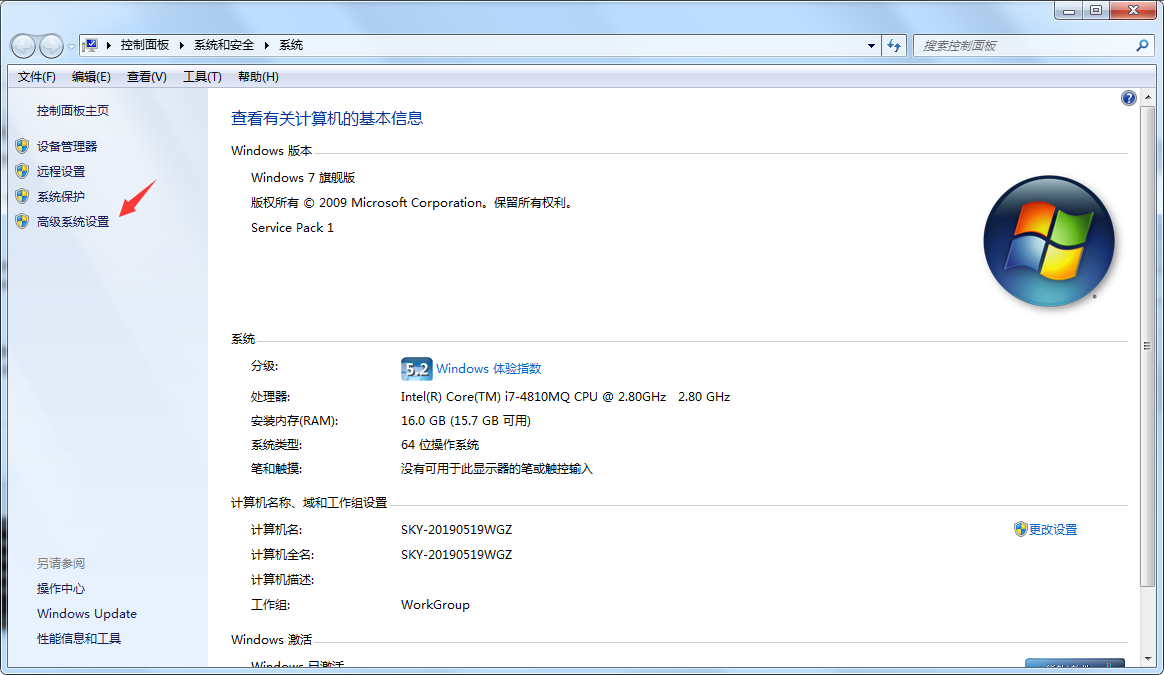Click the Back navigation arrow button
Viewport: 1164px width, 675px height.
coord(23,46)
